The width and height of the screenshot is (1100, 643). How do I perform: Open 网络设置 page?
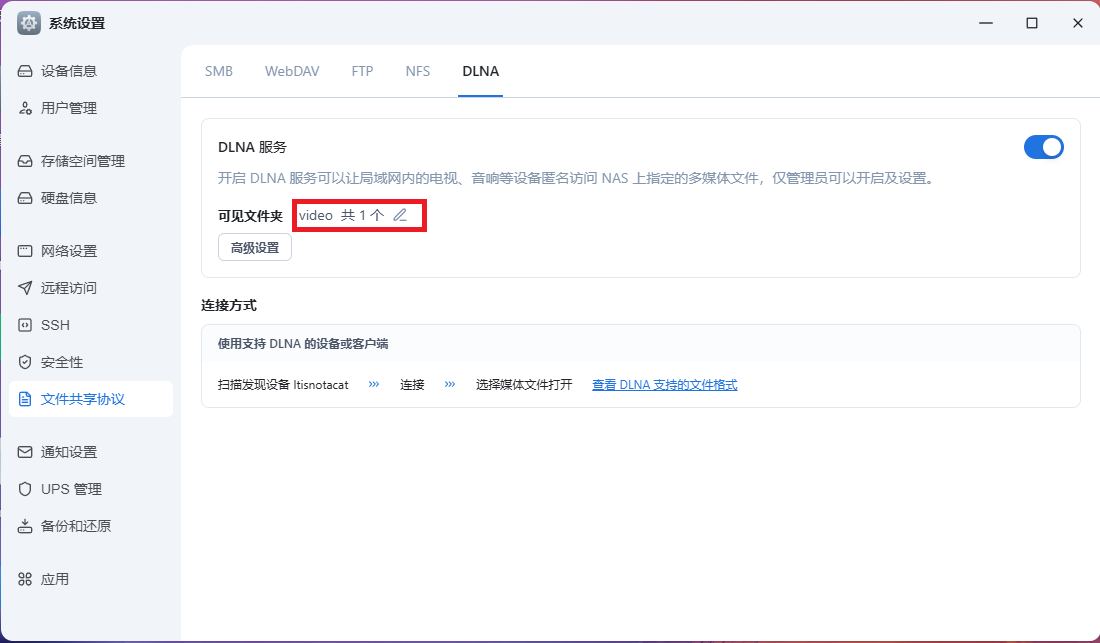tap(91, 251)
